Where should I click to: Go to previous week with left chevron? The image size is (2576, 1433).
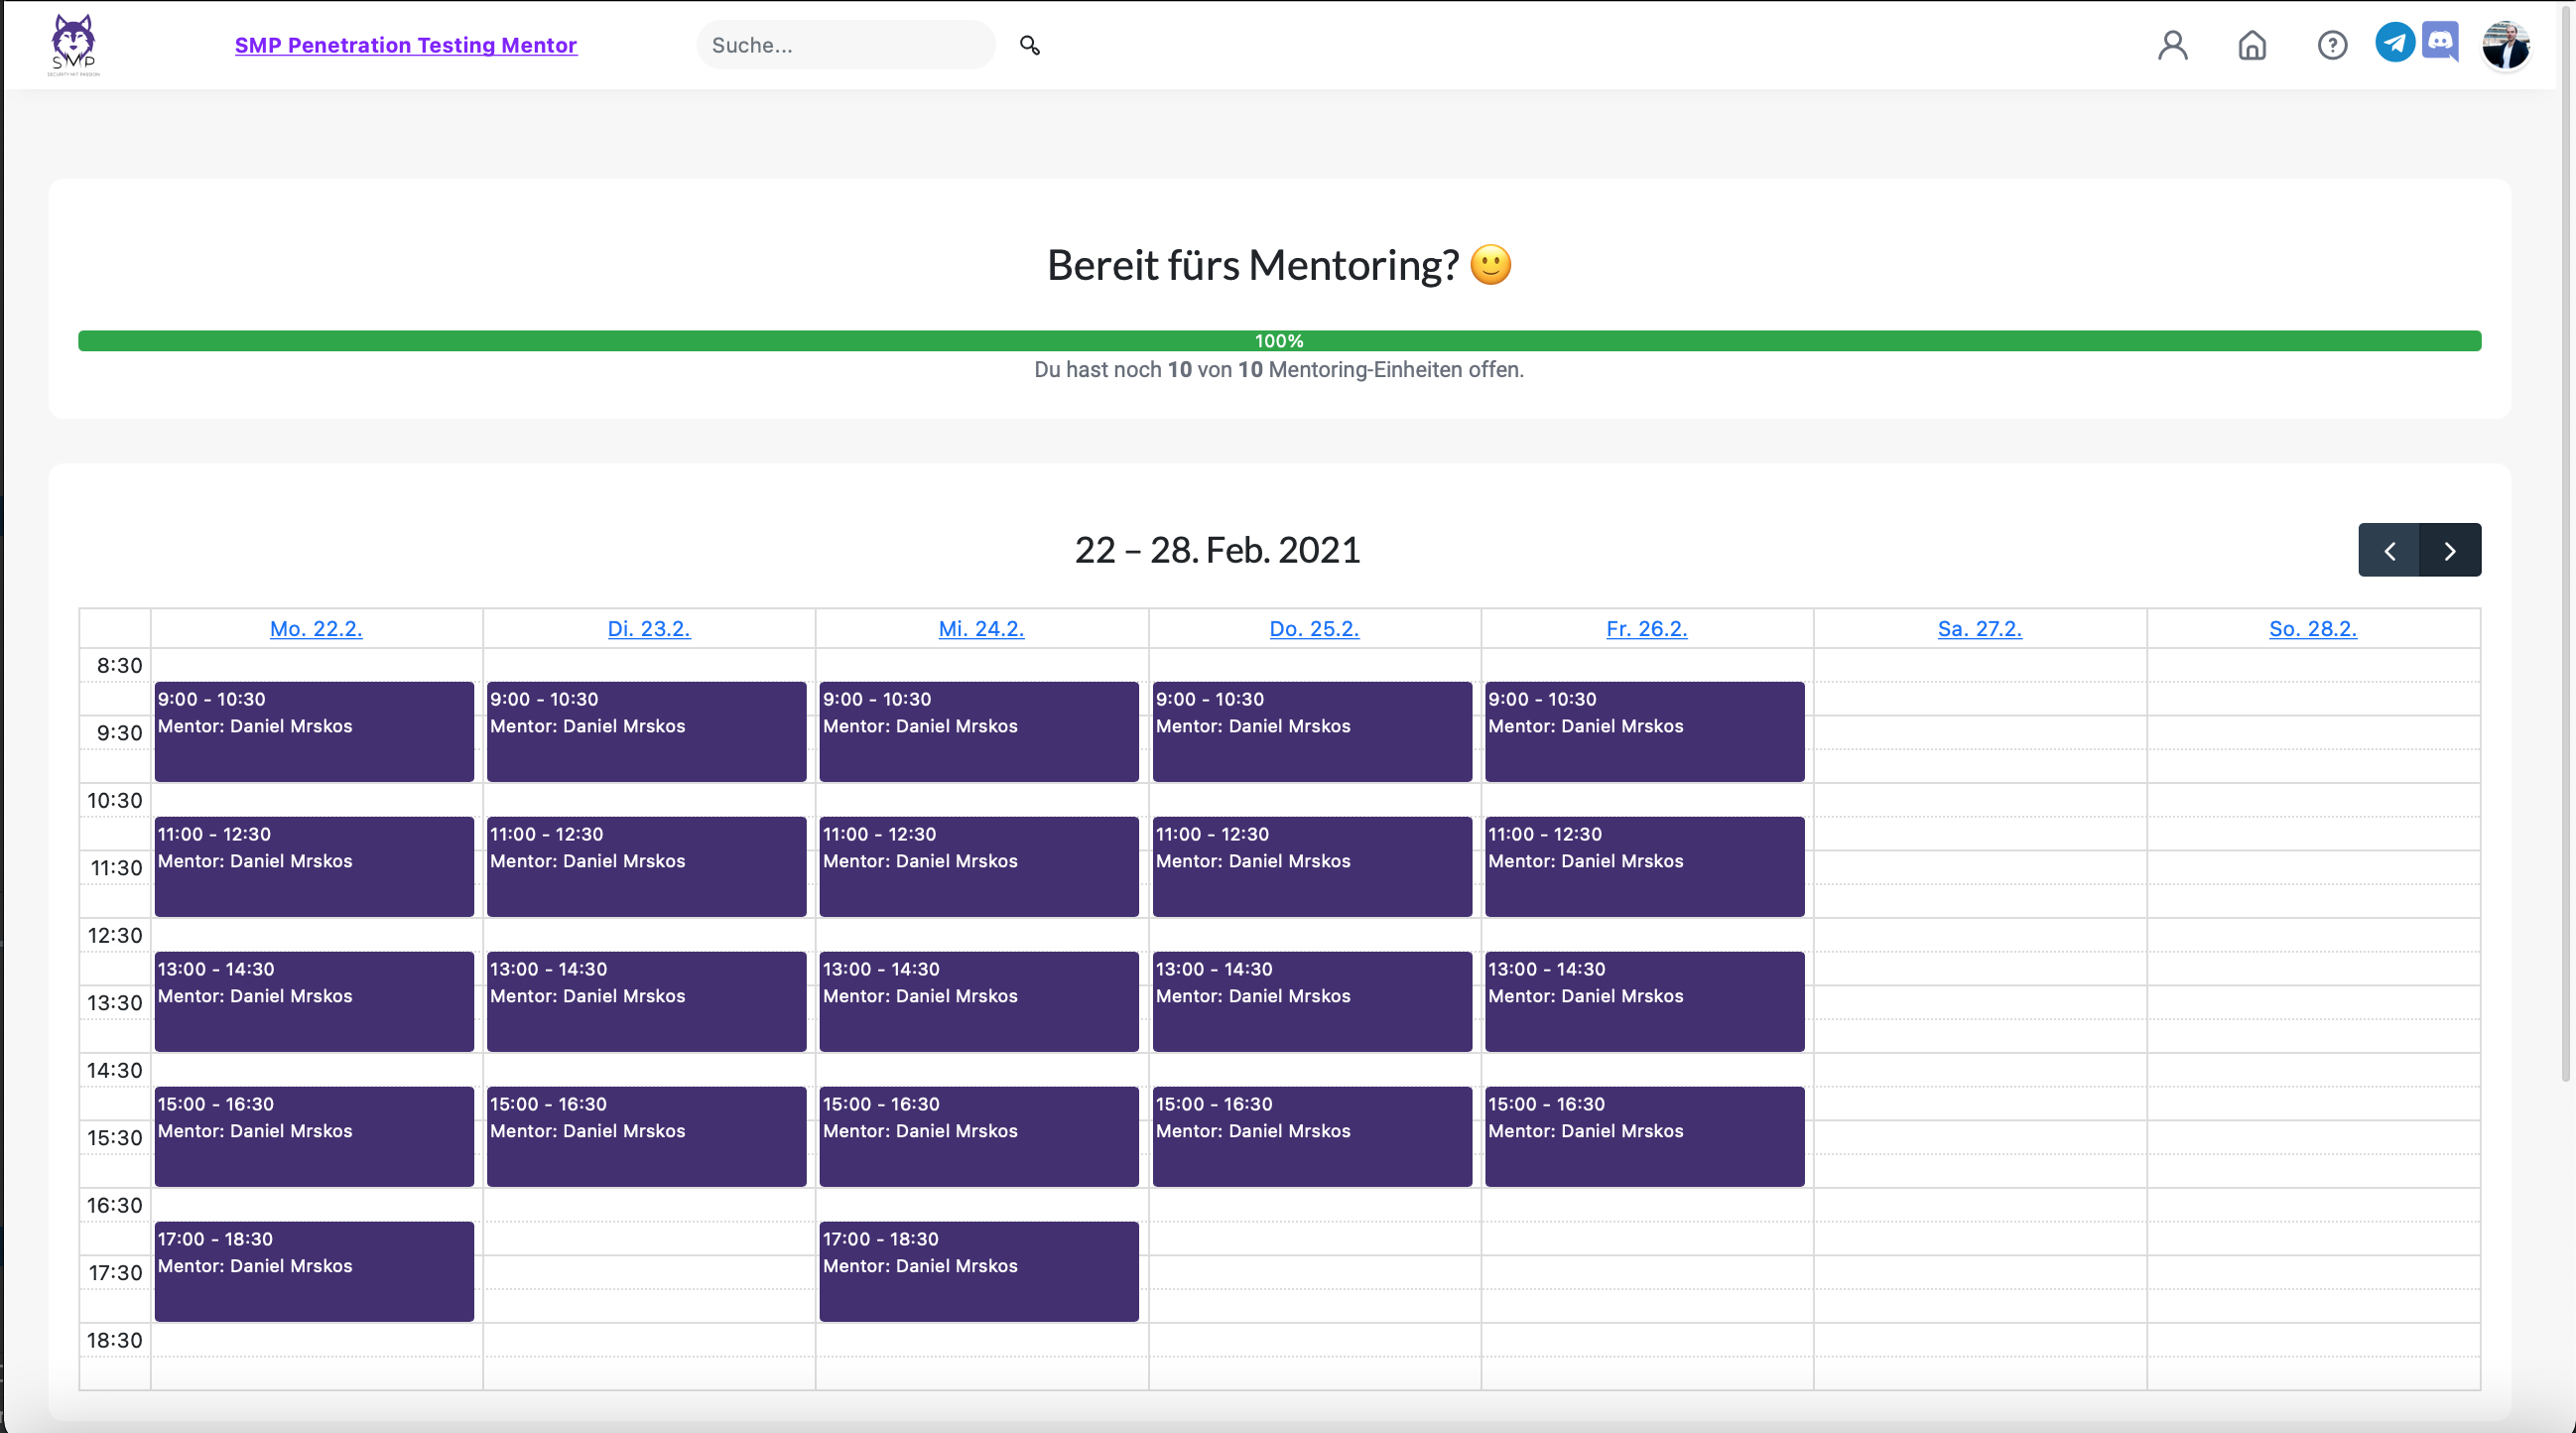[x=2388, y=550]
